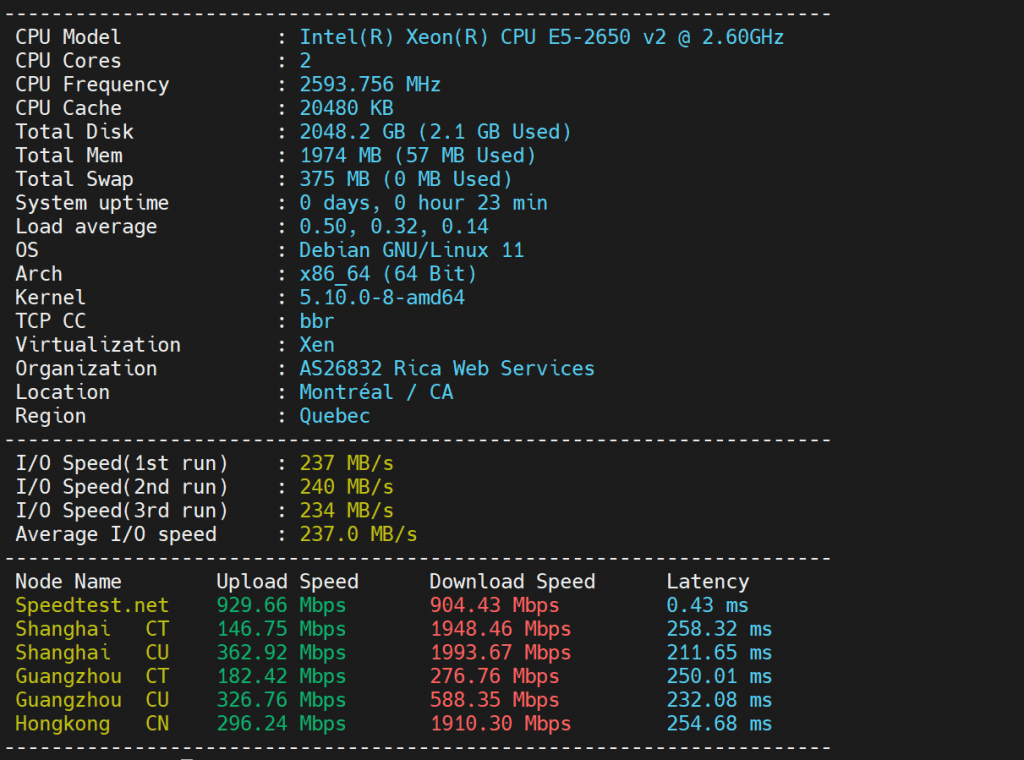Click the download speed 1993.67 Mbps
The width and height of the screenshot is (1024, 760).
click(500, 652)
